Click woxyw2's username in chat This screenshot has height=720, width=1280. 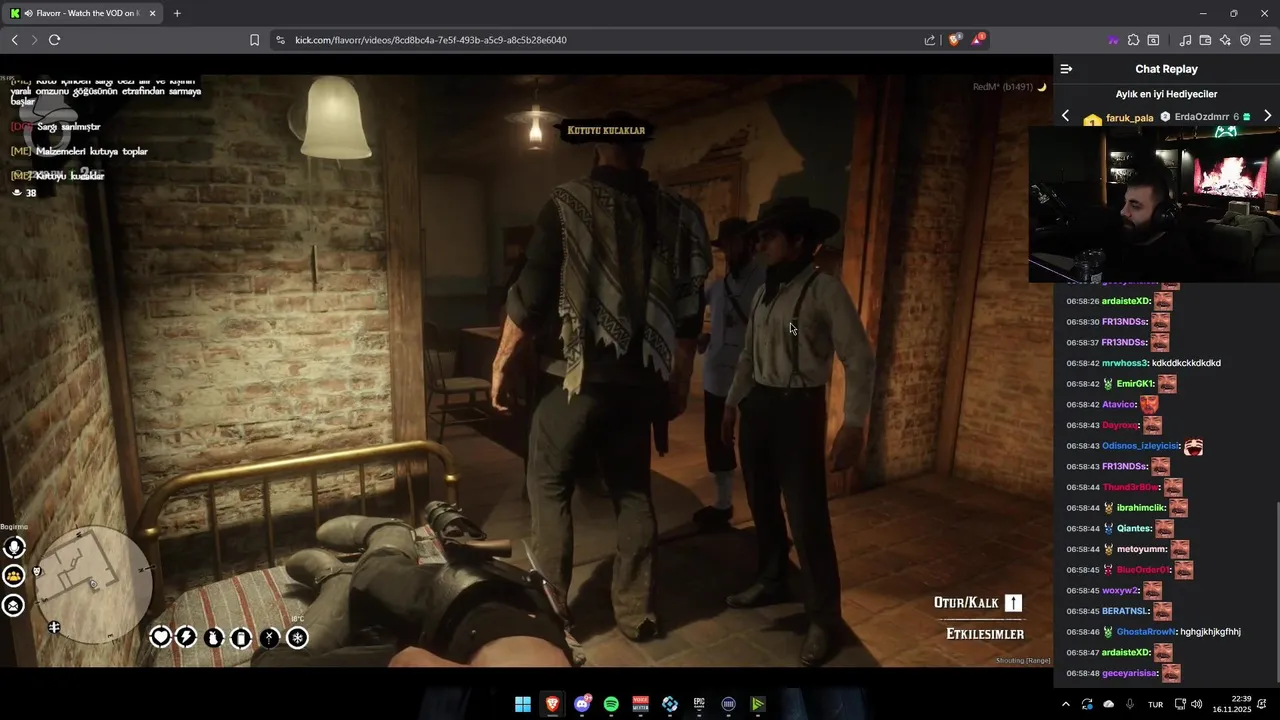tap(1120, 590)
